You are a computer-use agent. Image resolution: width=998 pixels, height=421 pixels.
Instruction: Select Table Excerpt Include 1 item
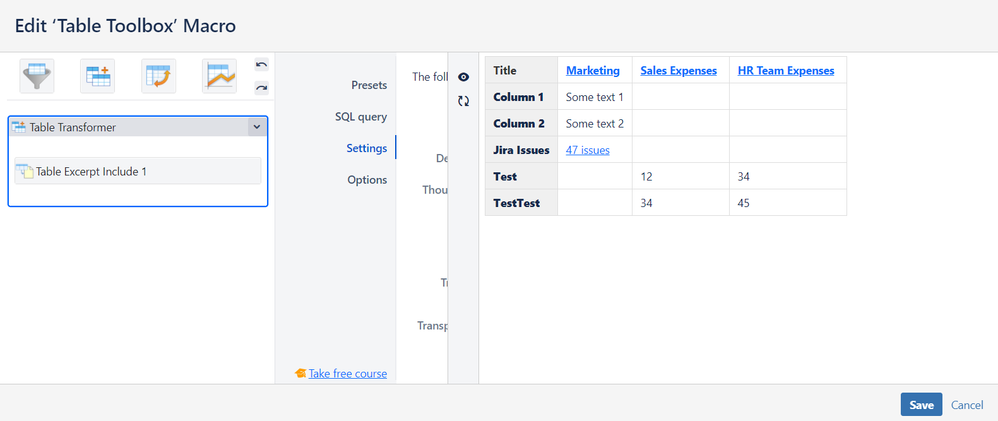coord(137,171)
